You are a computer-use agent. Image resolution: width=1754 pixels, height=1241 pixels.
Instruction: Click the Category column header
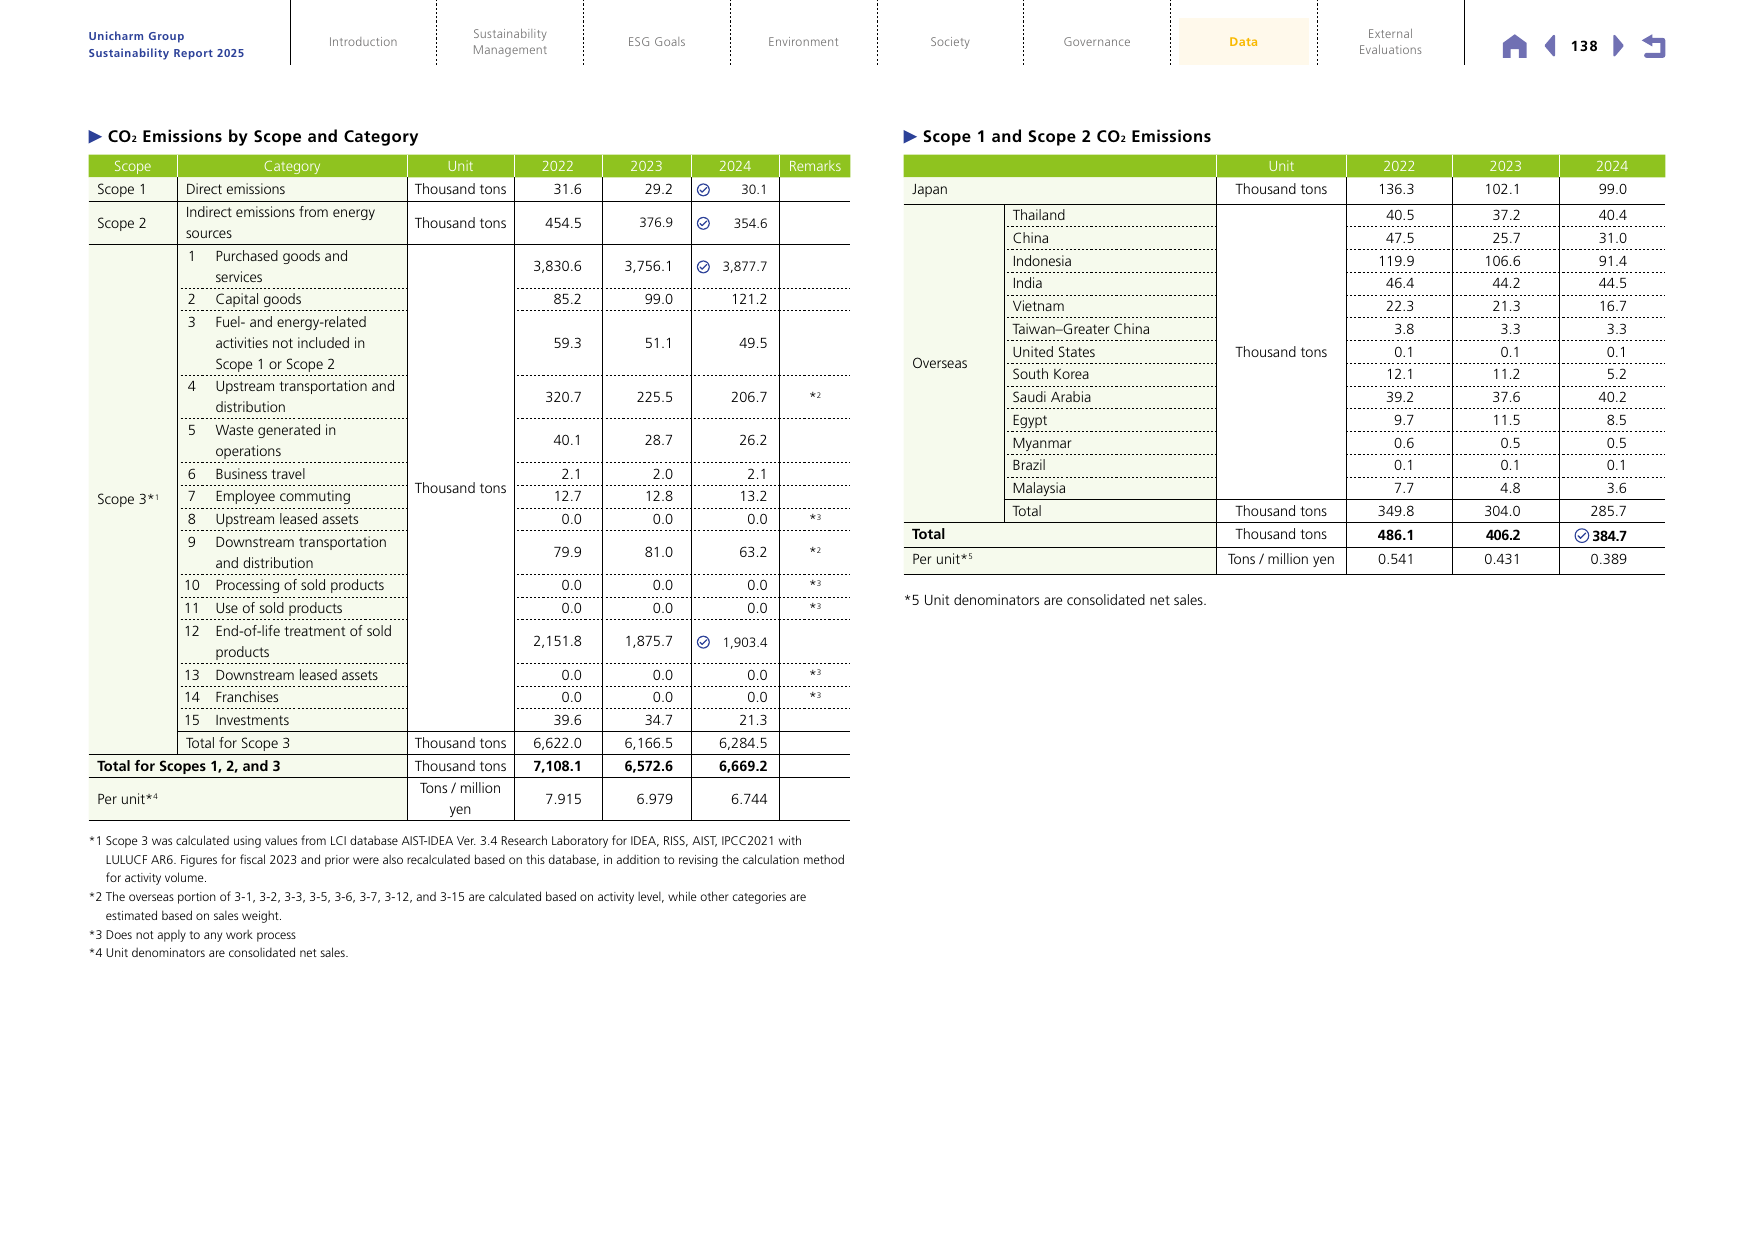(292, 166)
